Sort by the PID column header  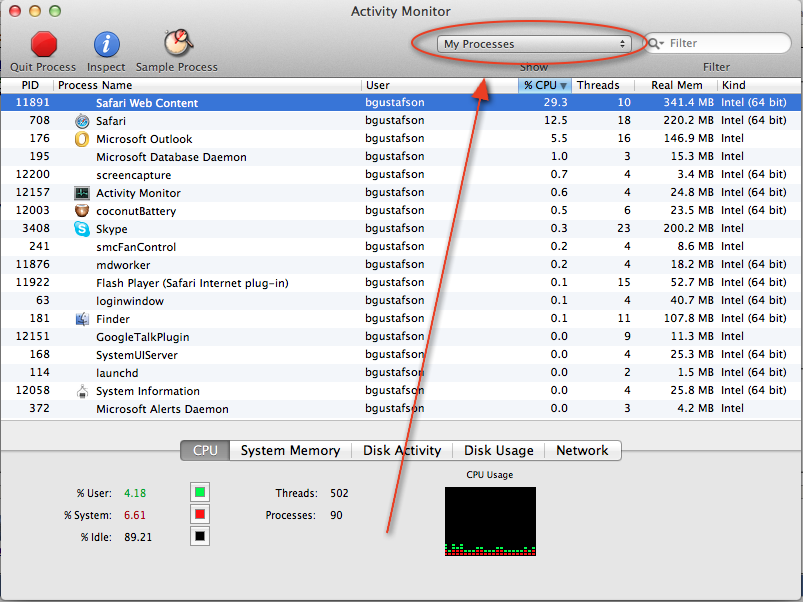pos(30,85)
